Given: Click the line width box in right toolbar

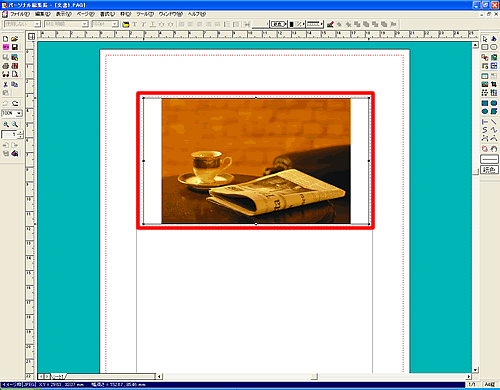Looking at the screenshot, I should point(489,159).
